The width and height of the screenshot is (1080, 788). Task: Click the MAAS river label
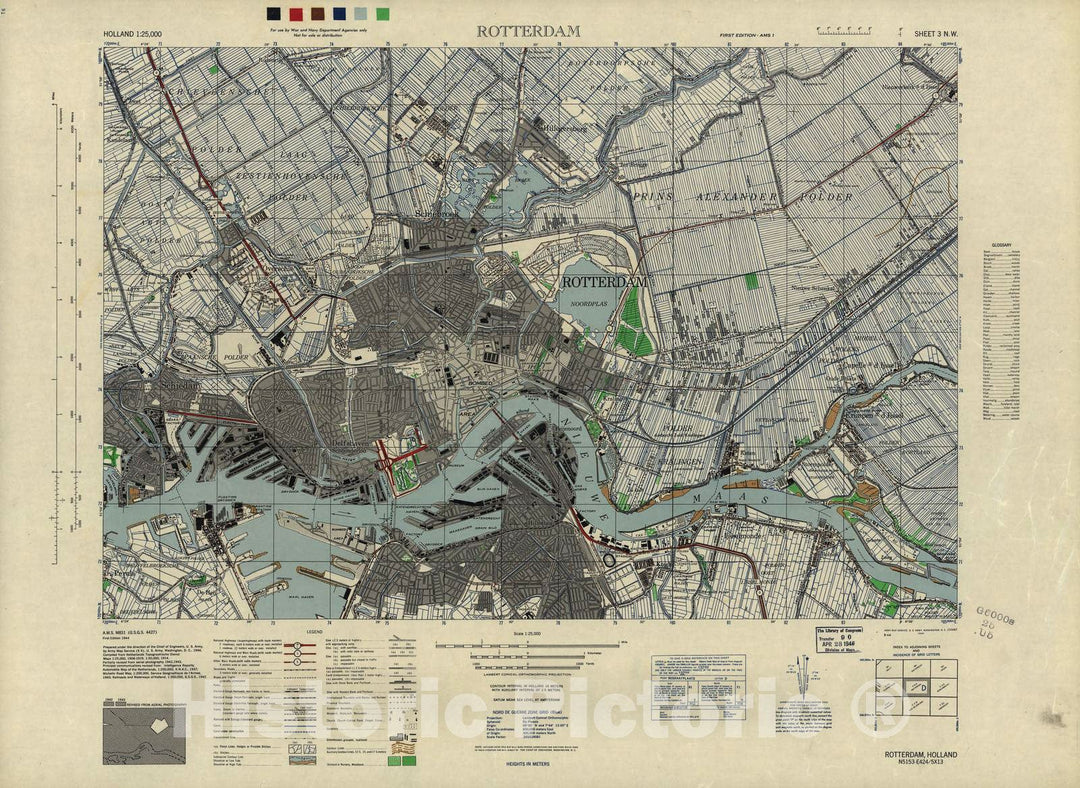pos(731,498)
